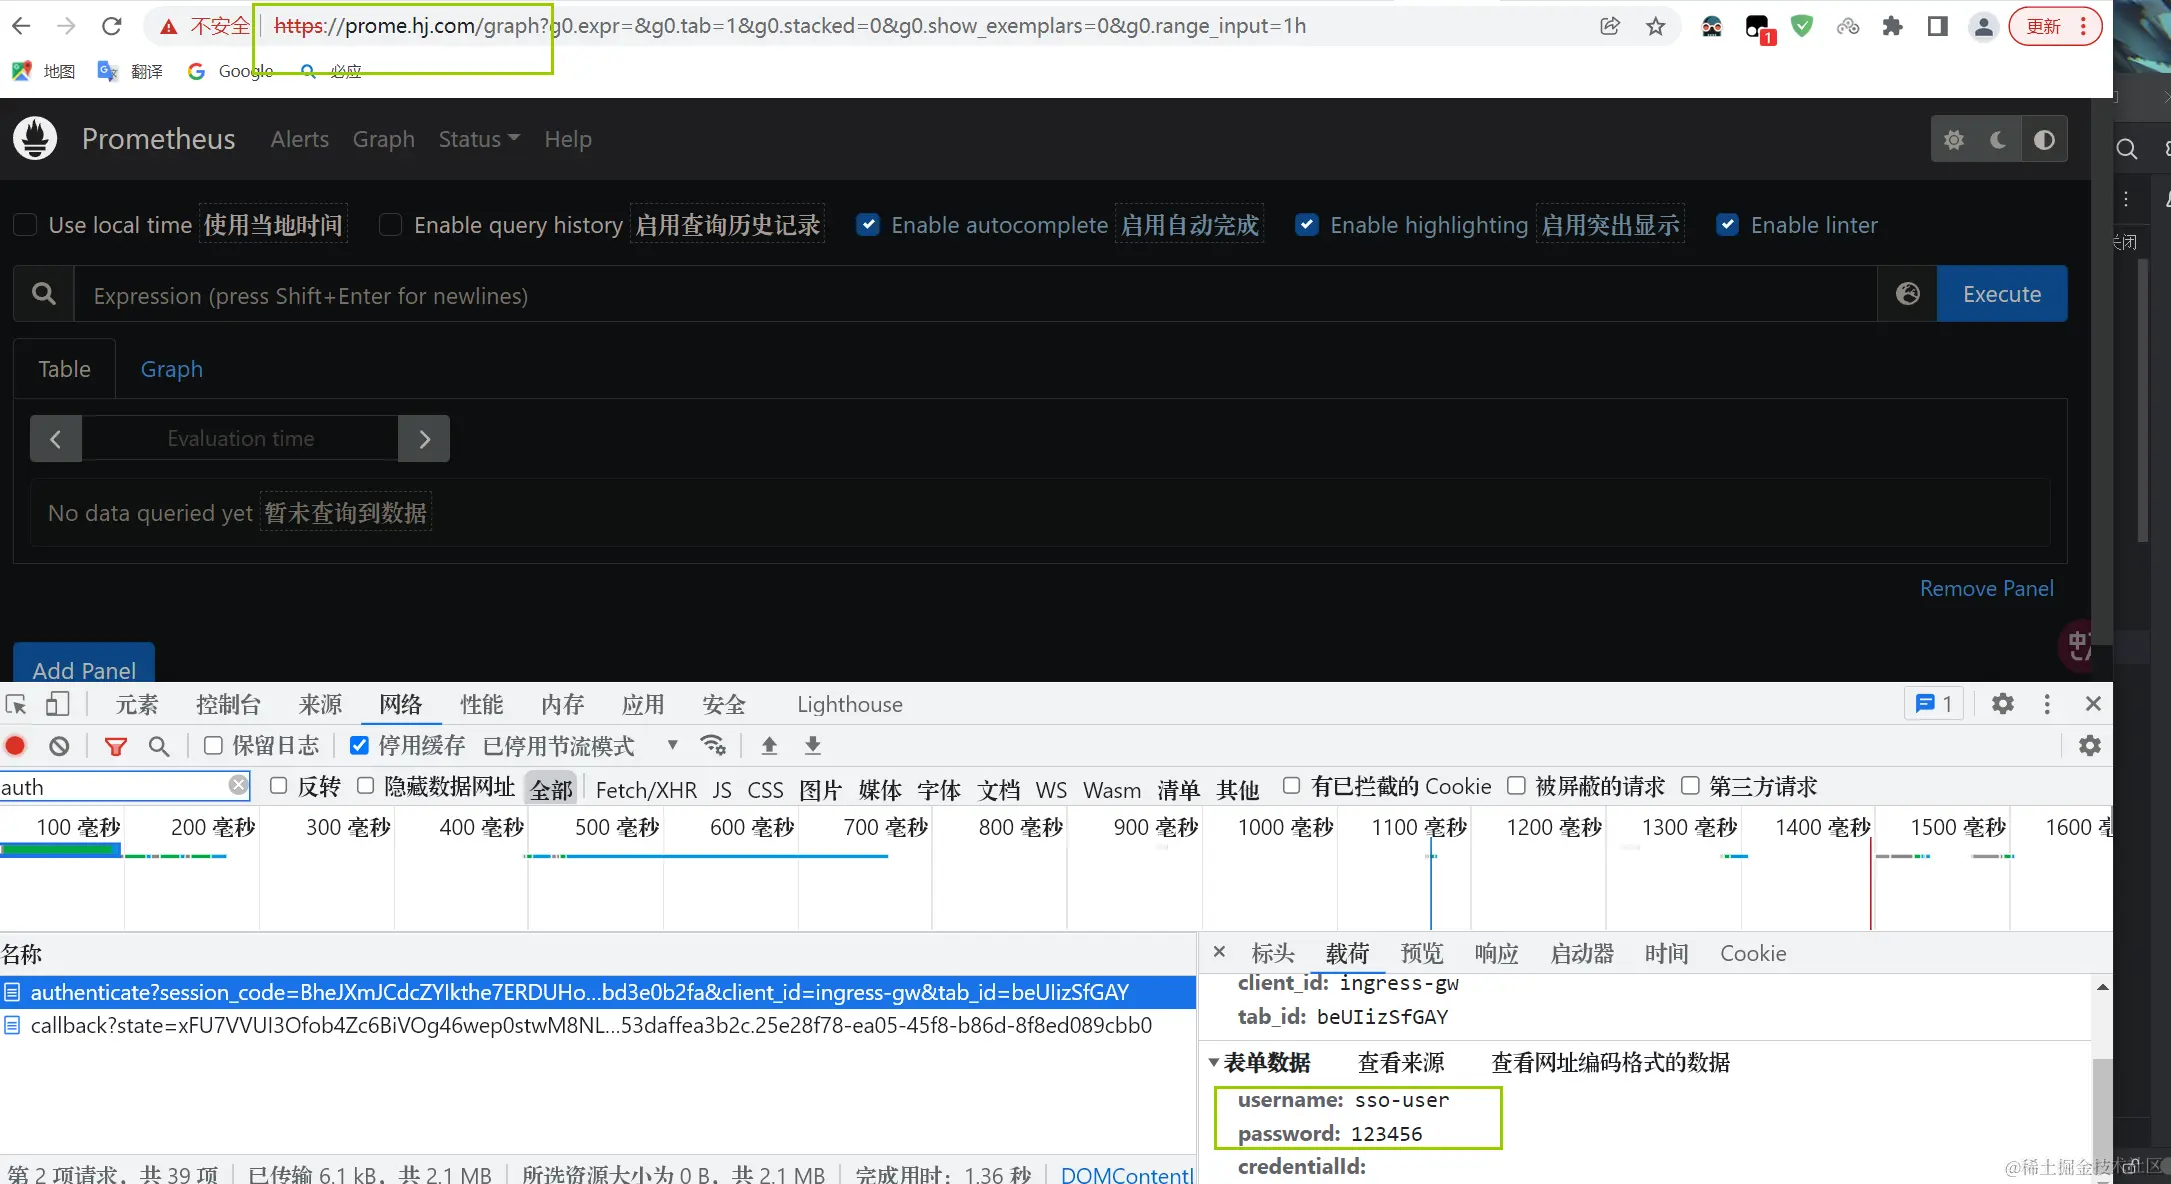Switch to the Table tab
The image size is (2171, 1184).
pos(63,368)
